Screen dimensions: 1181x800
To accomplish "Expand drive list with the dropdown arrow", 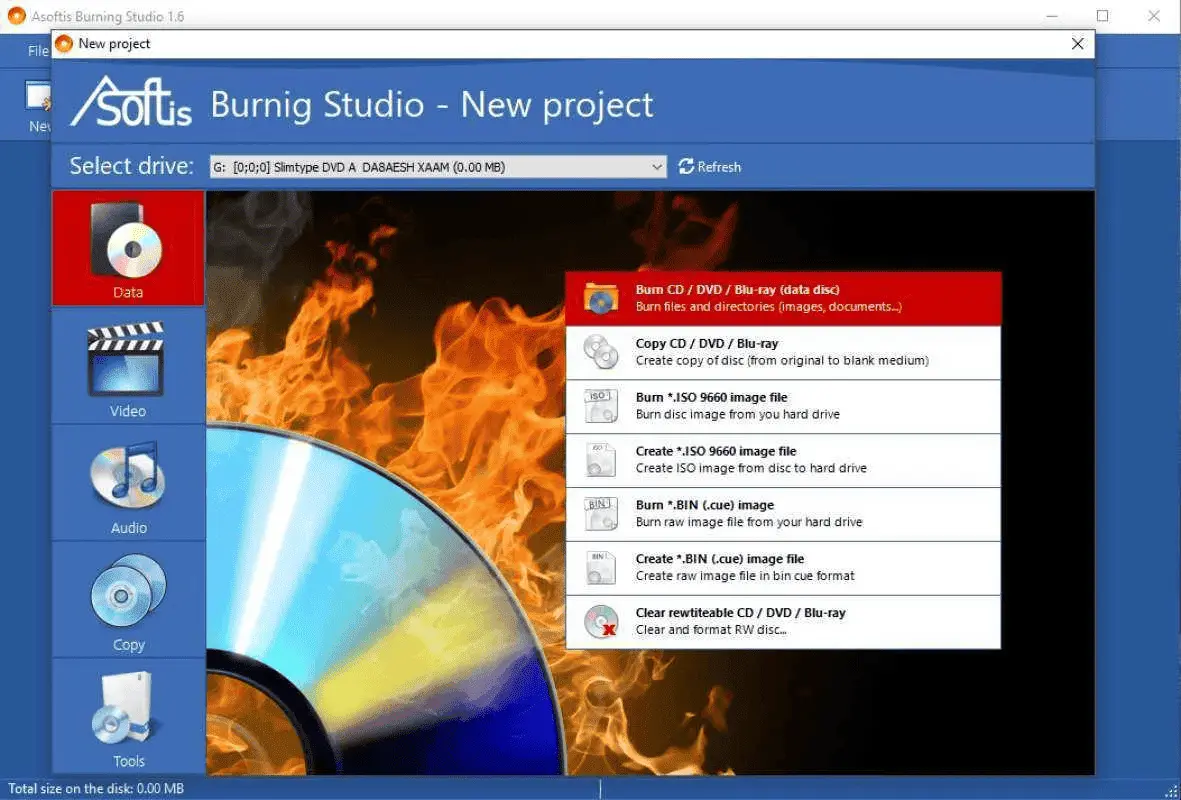I will click(657, 166).
